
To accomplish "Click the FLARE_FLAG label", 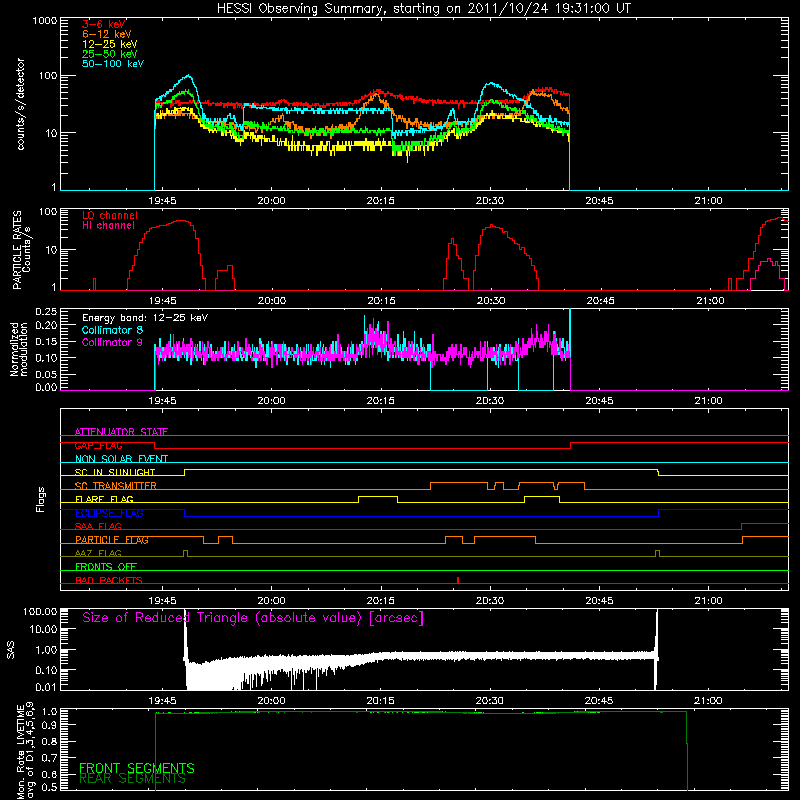I will 104,499.
